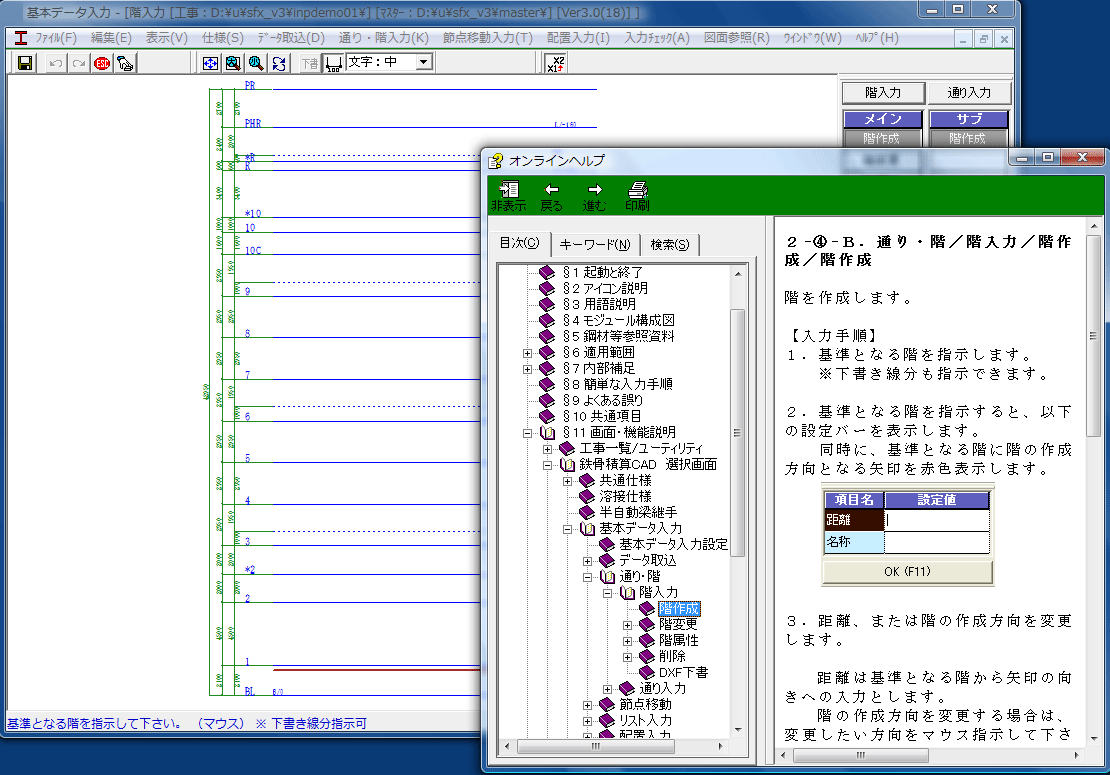Click the OK (F11) button image
Image resolution: width=1110 pixels, height=775 pixels.
tap(908, 572)
